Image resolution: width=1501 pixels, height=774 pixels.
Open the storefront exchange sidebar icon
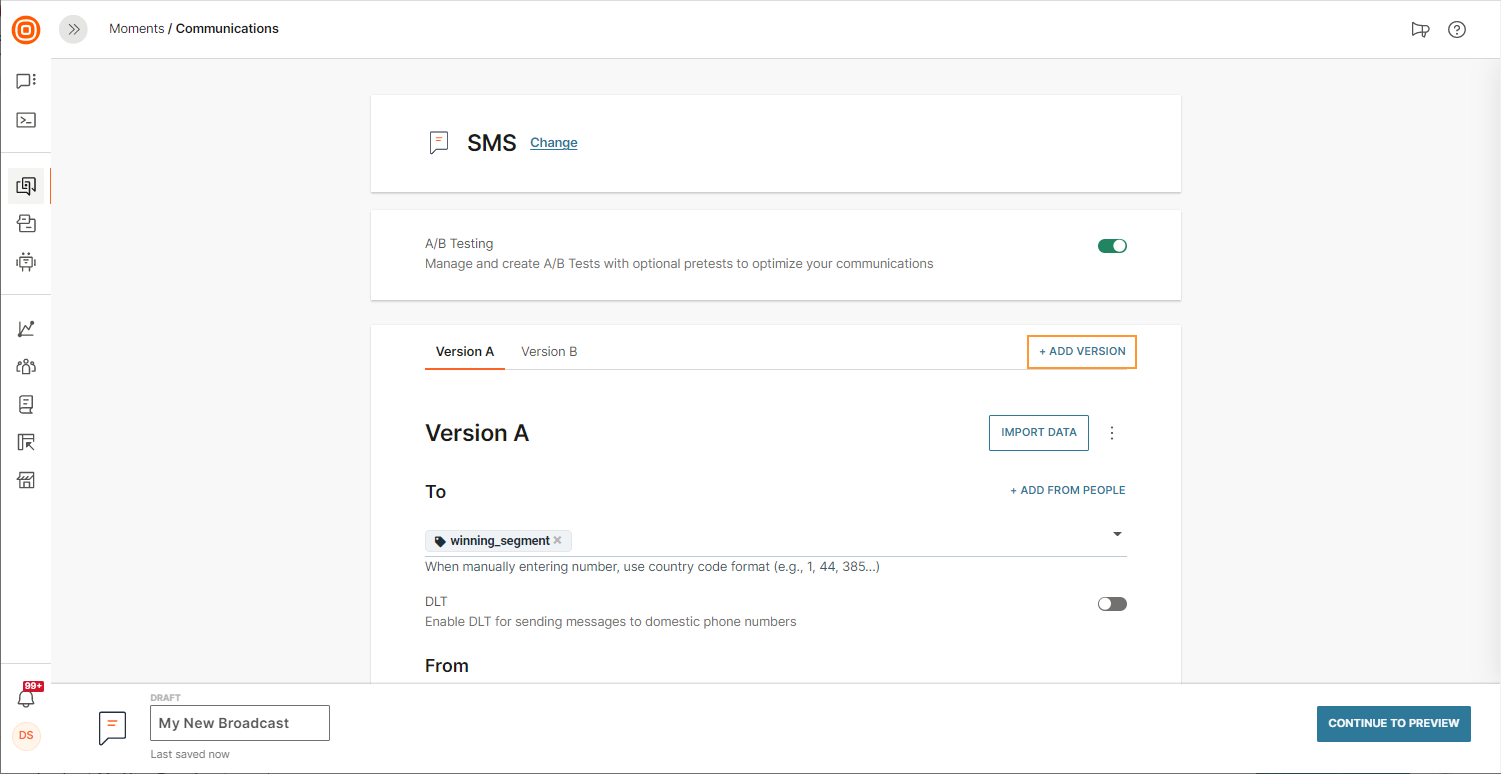pyautogui.click(x=26, y=481)
